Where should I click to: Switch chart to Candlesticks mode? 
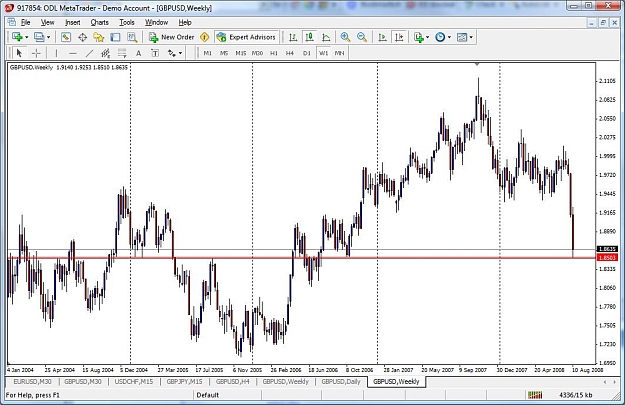coord(309,37)
